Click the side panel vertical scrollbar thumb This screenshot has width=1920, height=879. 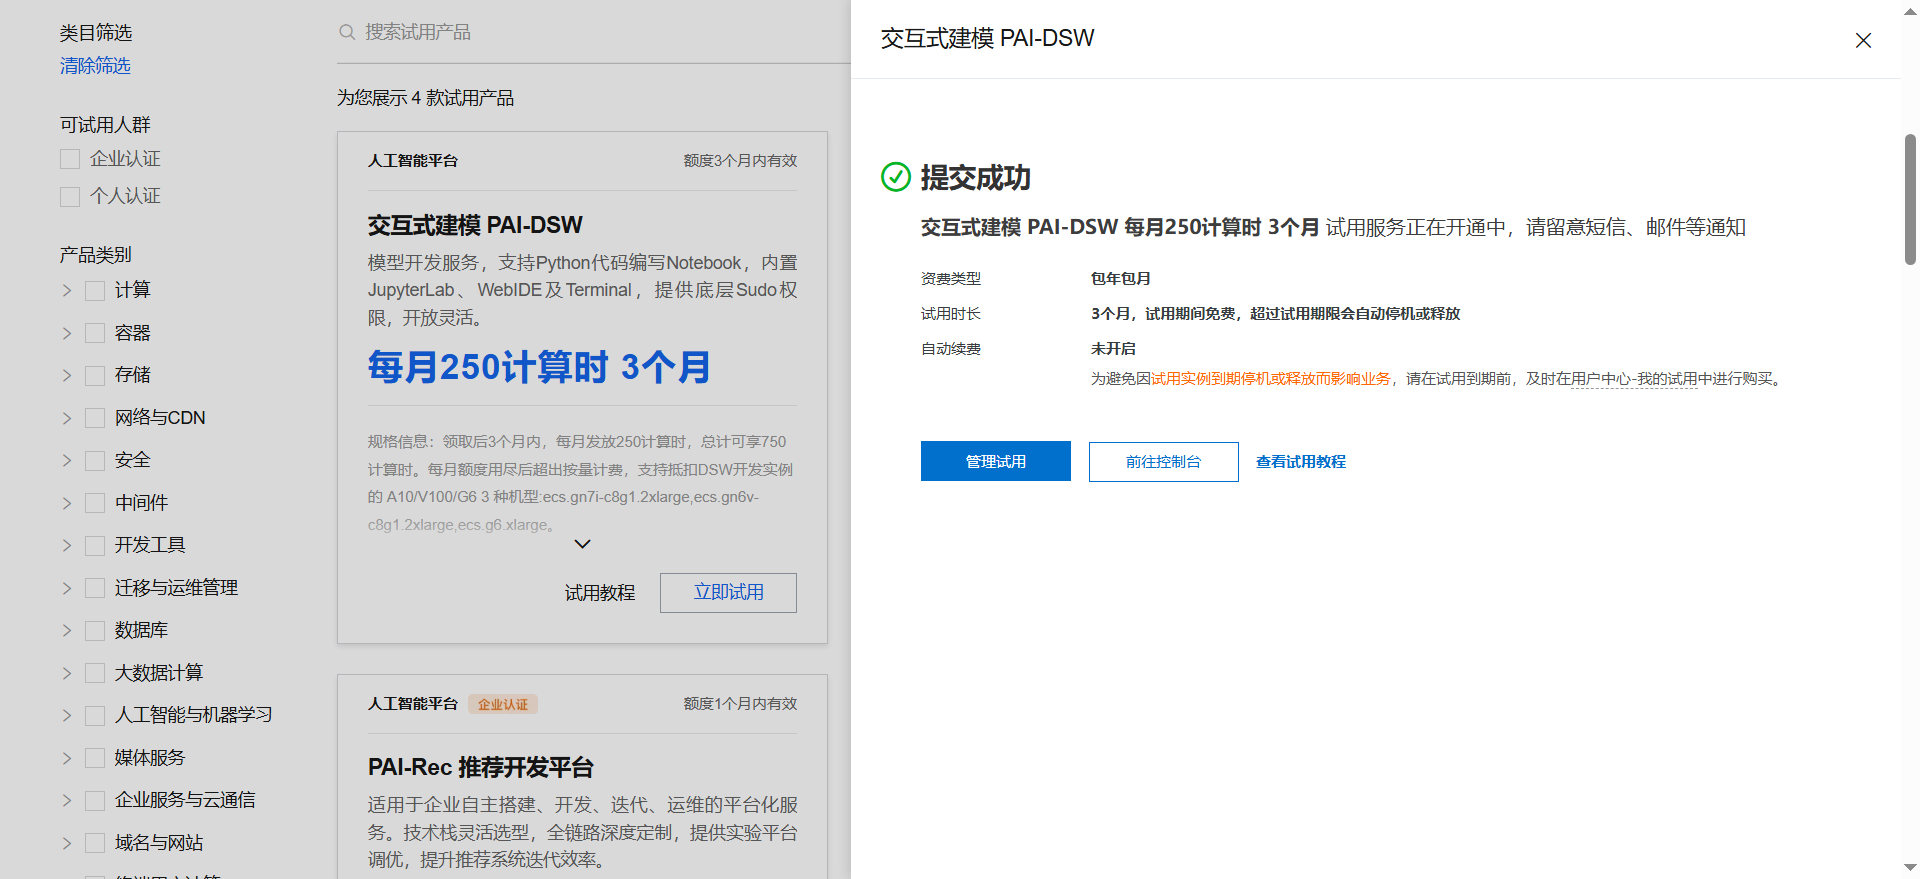click(1910, 199)
